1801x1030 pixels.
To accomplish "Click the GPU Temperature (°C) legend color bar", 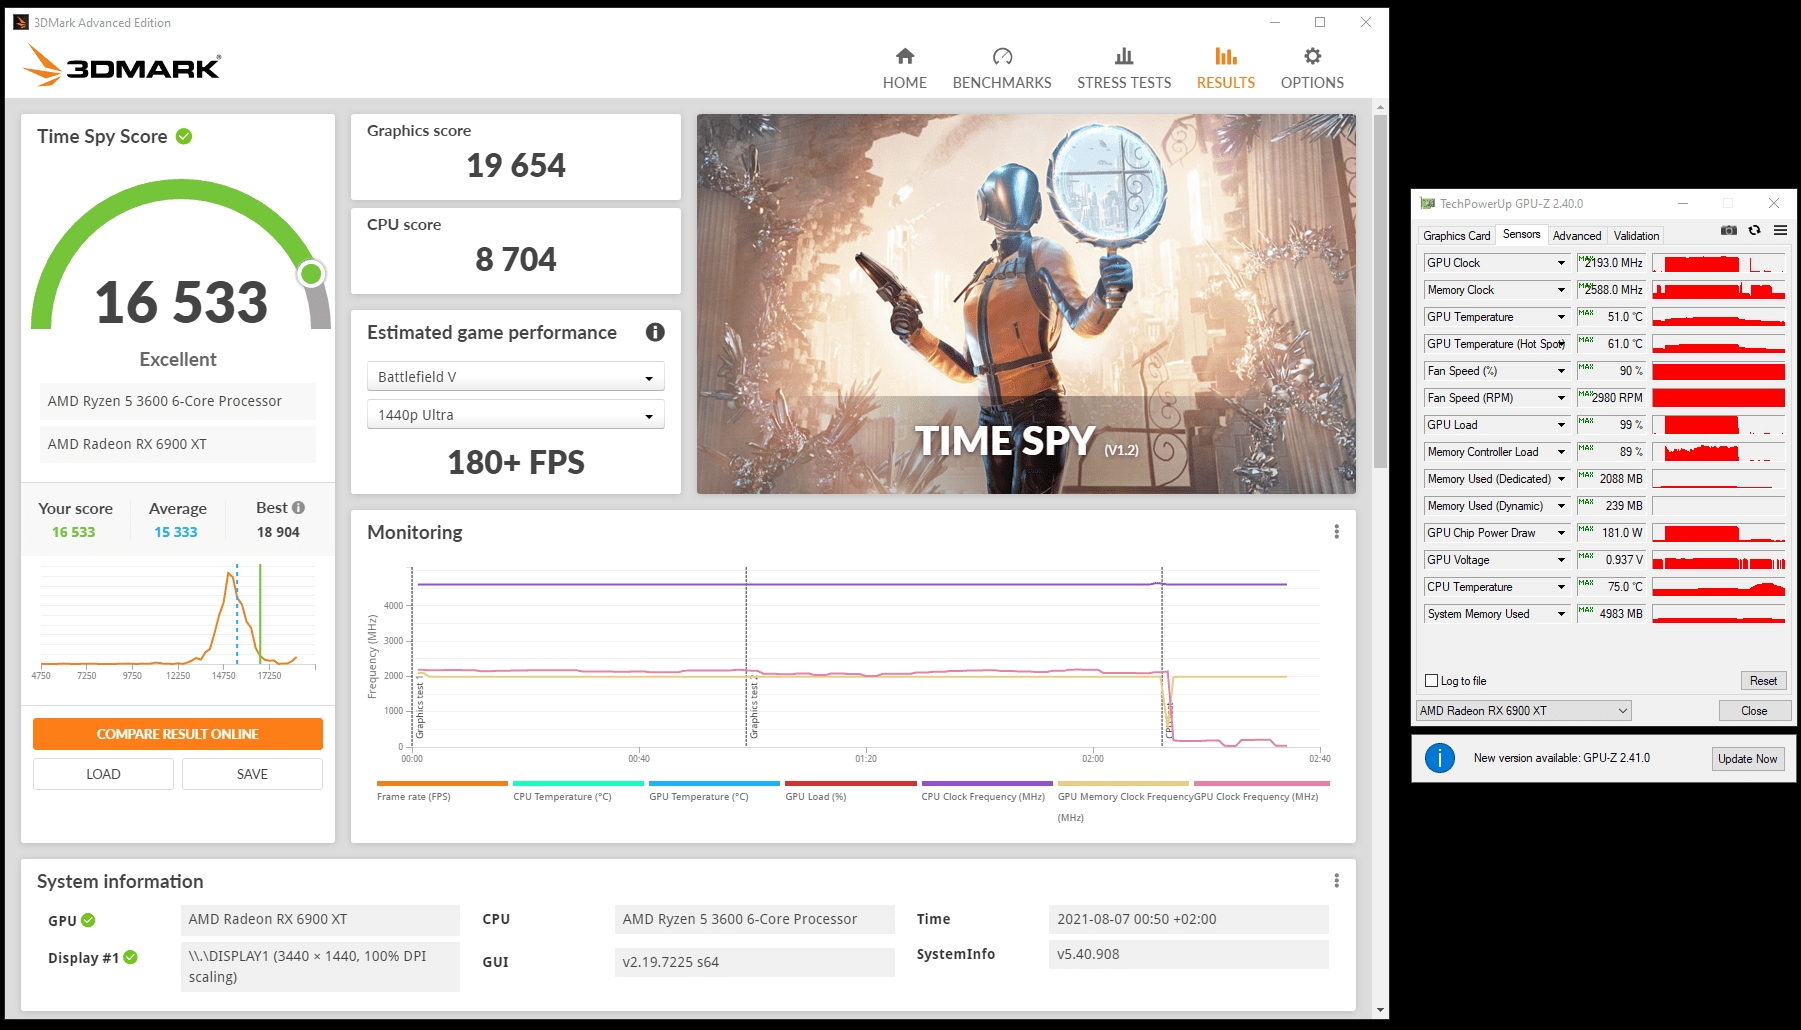I will click(x=714, y=783).
